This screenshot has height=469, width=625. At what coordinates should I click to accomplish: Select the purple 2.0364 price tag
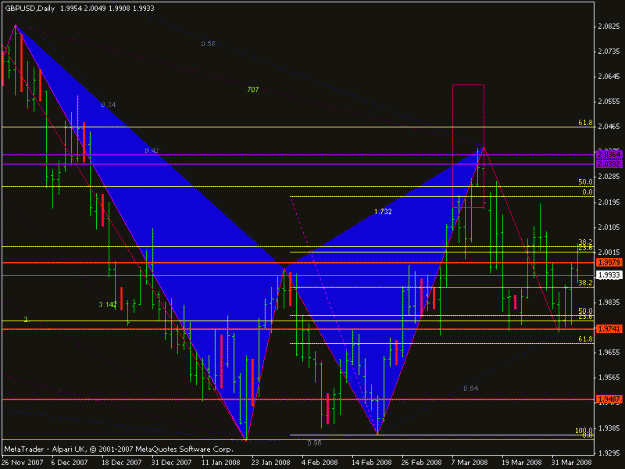pyautogui.click(x=609, y=154)
